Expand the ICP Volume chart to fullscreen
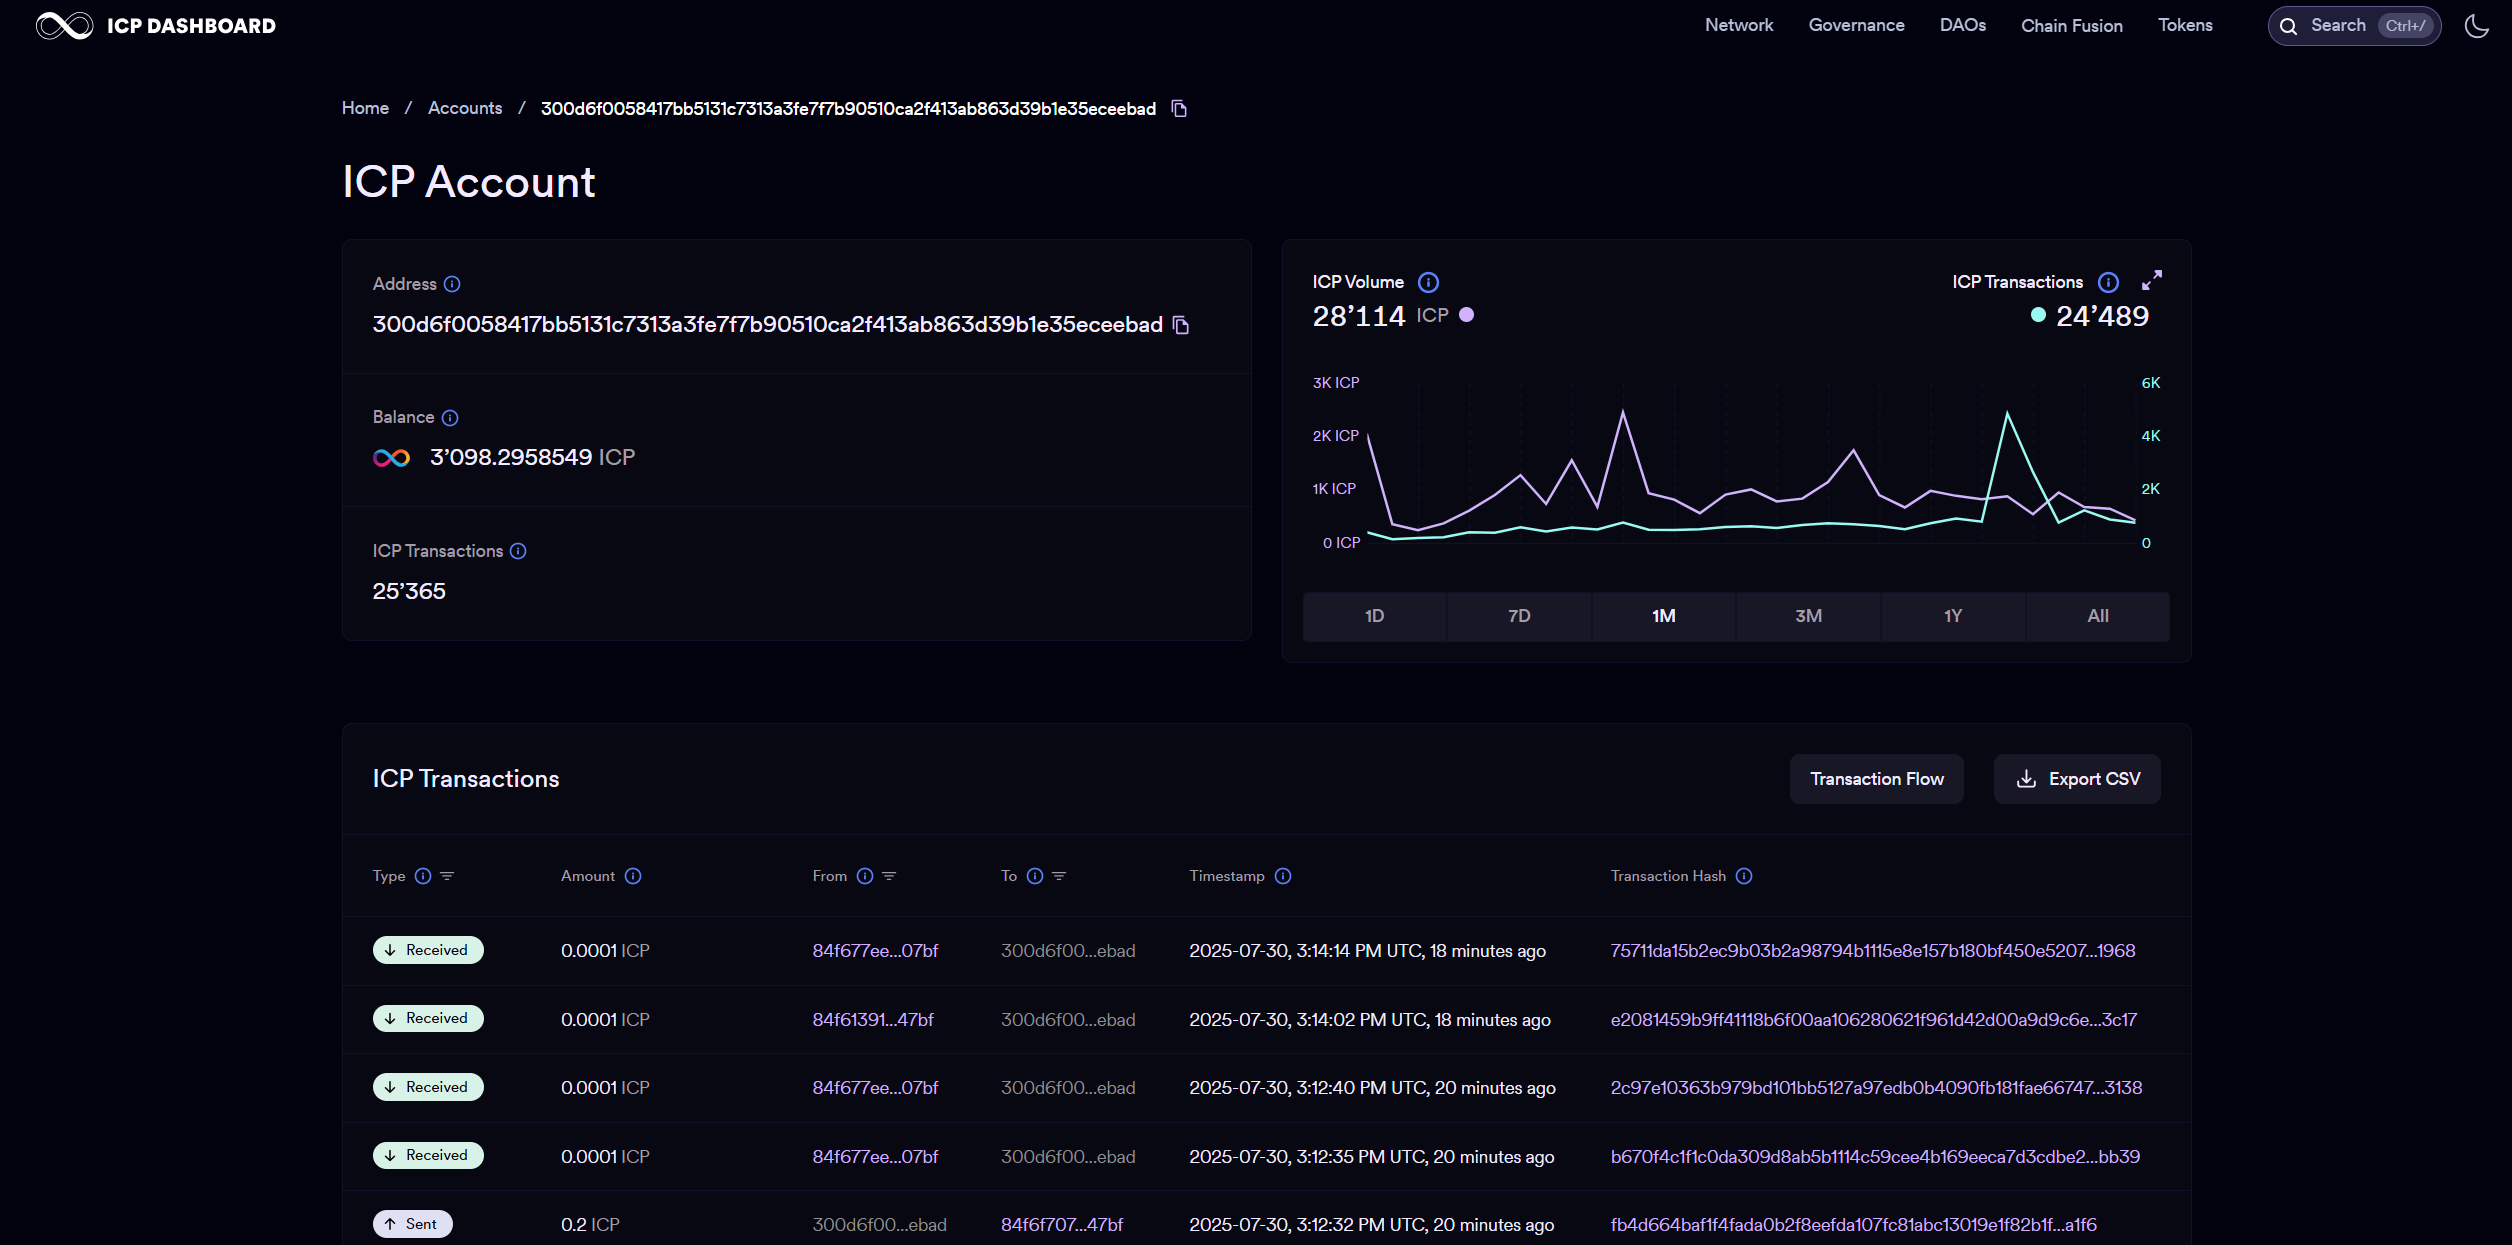The height and width of the screenshot is (1245, 2512). [2151, 281]
